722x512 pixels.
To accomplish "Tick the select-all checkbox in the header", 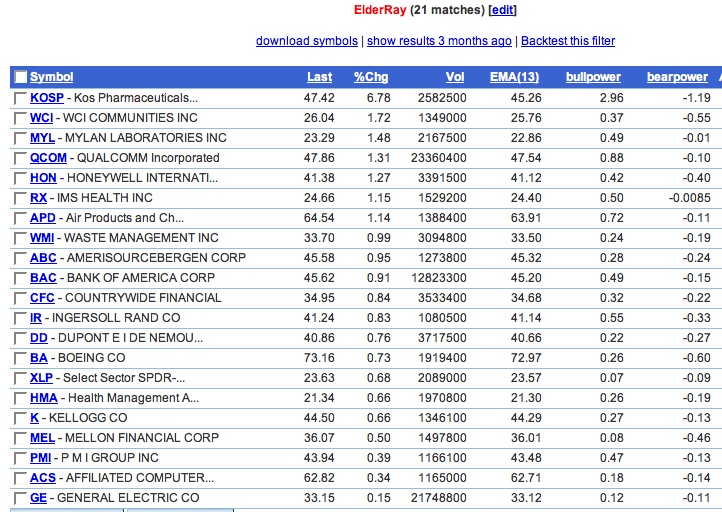I will (20, 77).
